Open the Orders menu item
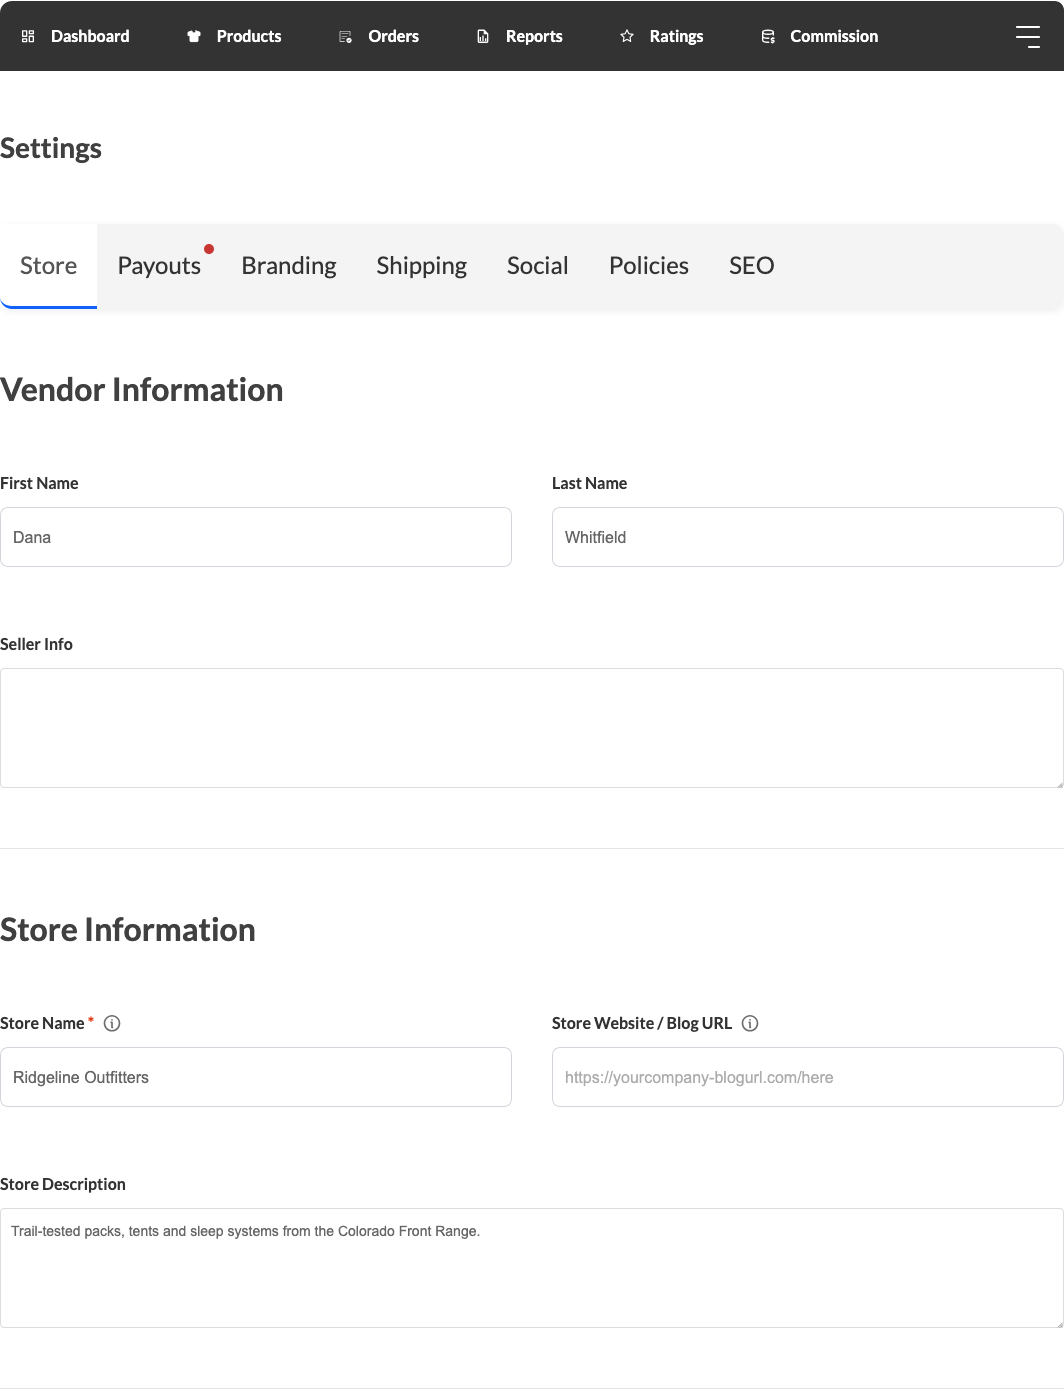The height and width of the screenshot is (1400, 1064). pos(379,36)
